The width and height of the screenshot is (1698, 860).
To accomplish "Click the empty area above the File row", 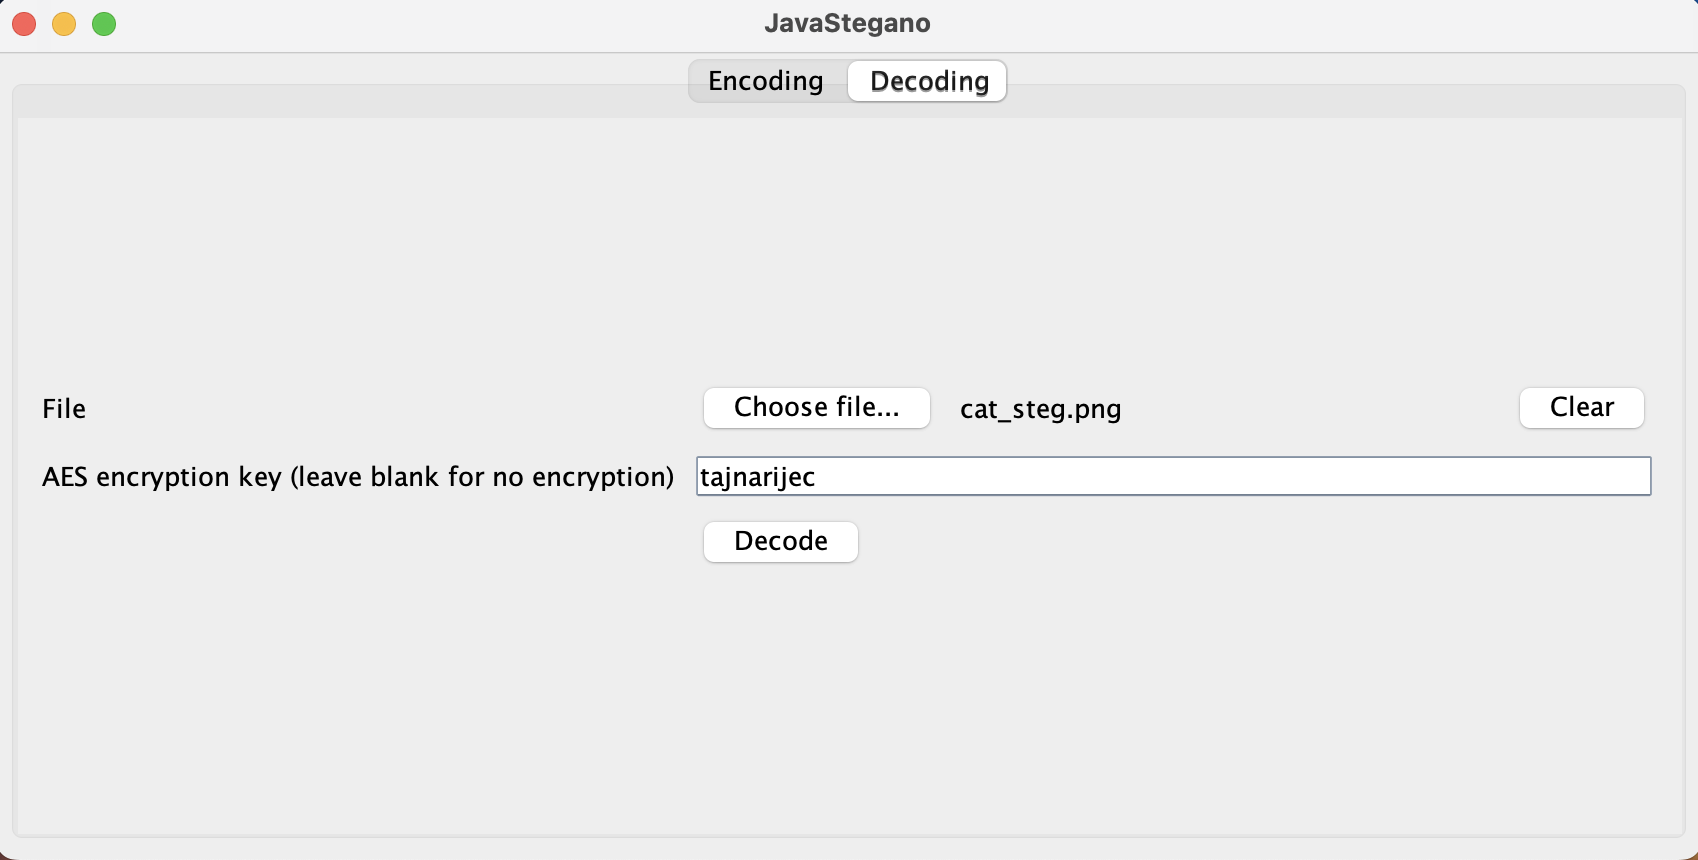I will (848, 240).
